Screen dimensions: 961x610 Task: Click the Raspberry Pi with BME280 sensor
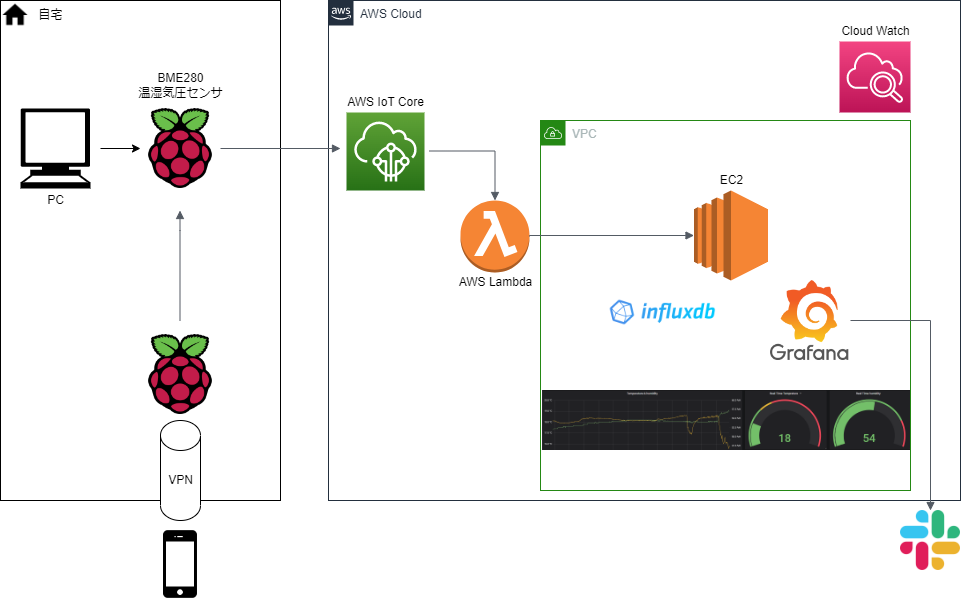180,148
